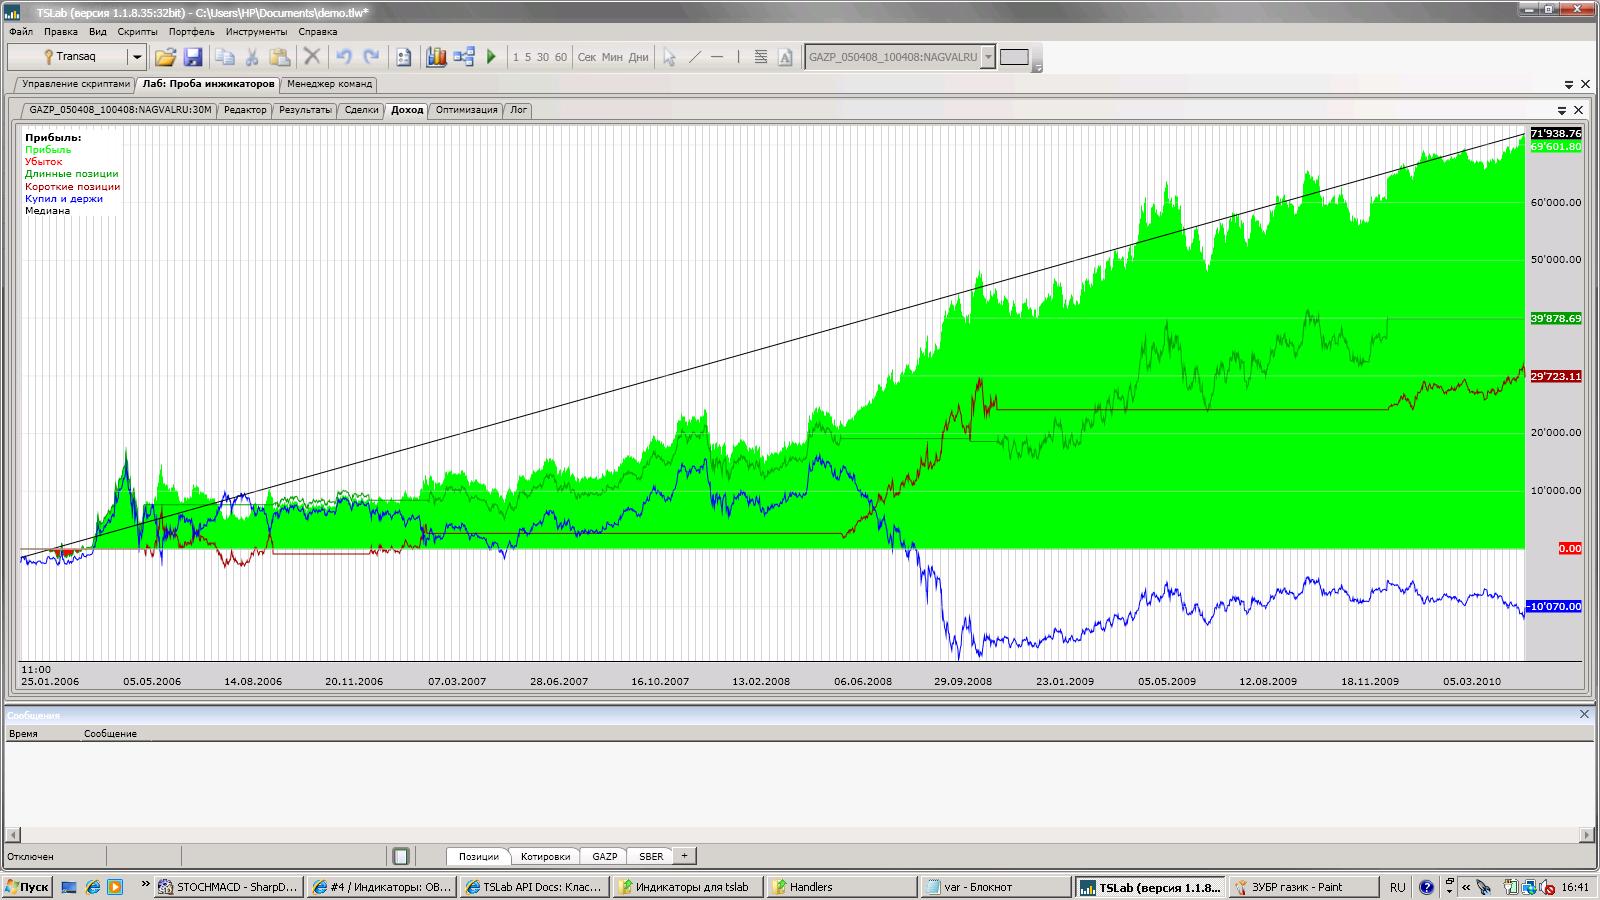This screenshot has width=1600, height=900.
Task: Open the Скрипты menu
Action: click(137, 32)
